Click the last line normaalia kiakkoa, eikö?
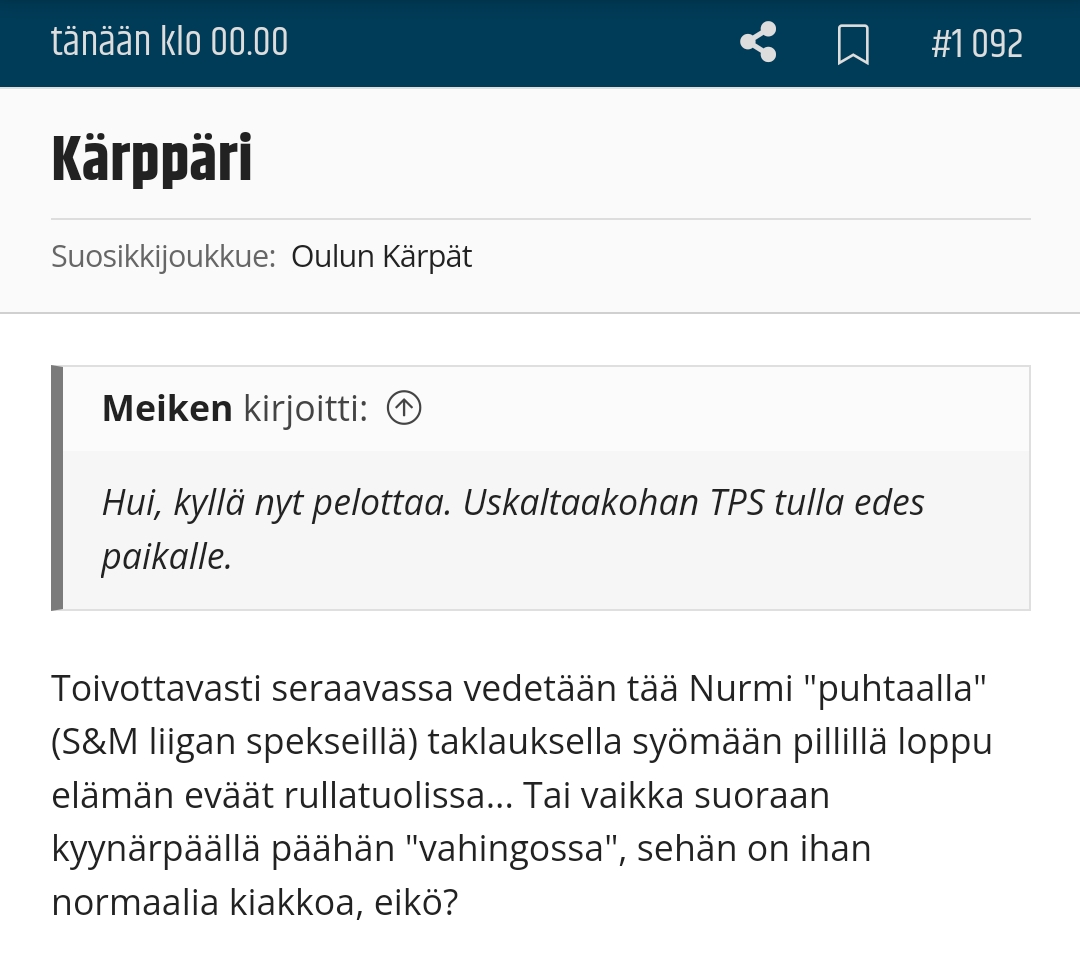 tap(254, 903)
